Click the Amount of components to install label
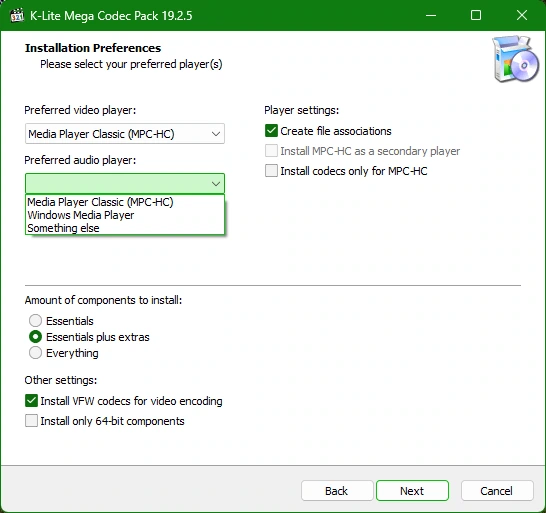The width and height of the screenshot is (546, 513). pos(103,300)
